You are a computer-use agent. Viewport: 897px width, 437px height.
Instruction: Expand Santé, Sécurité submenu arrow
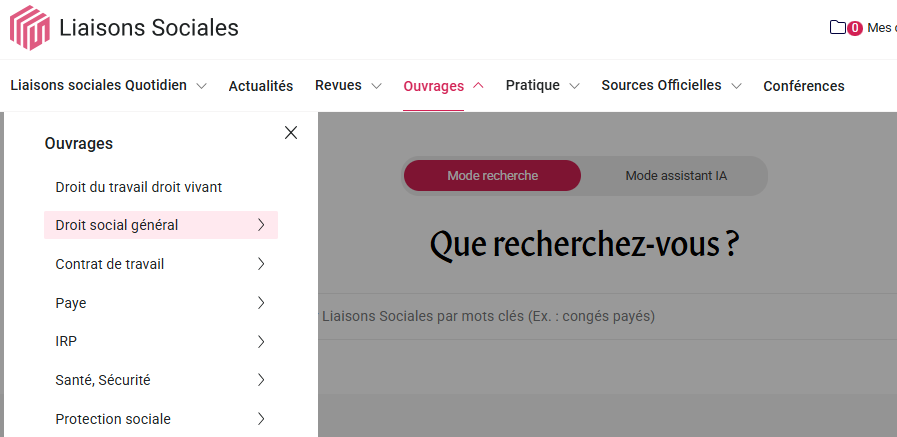click(261, 380)
